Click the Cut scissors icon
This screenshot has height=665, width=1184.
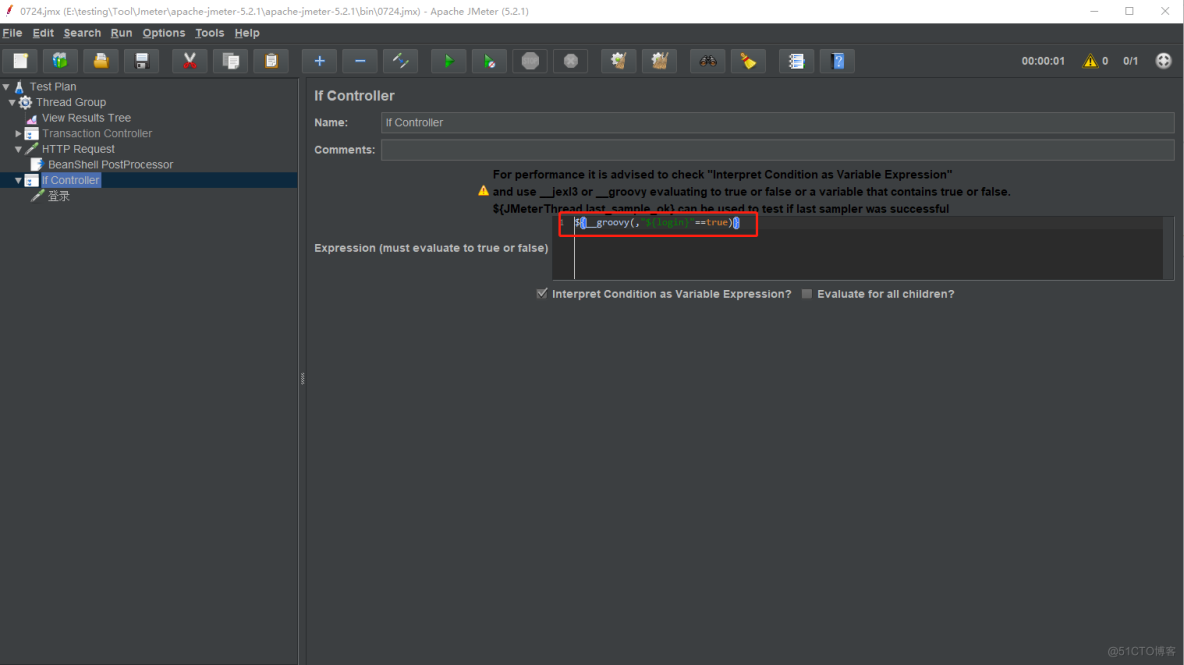coord(189,61)
